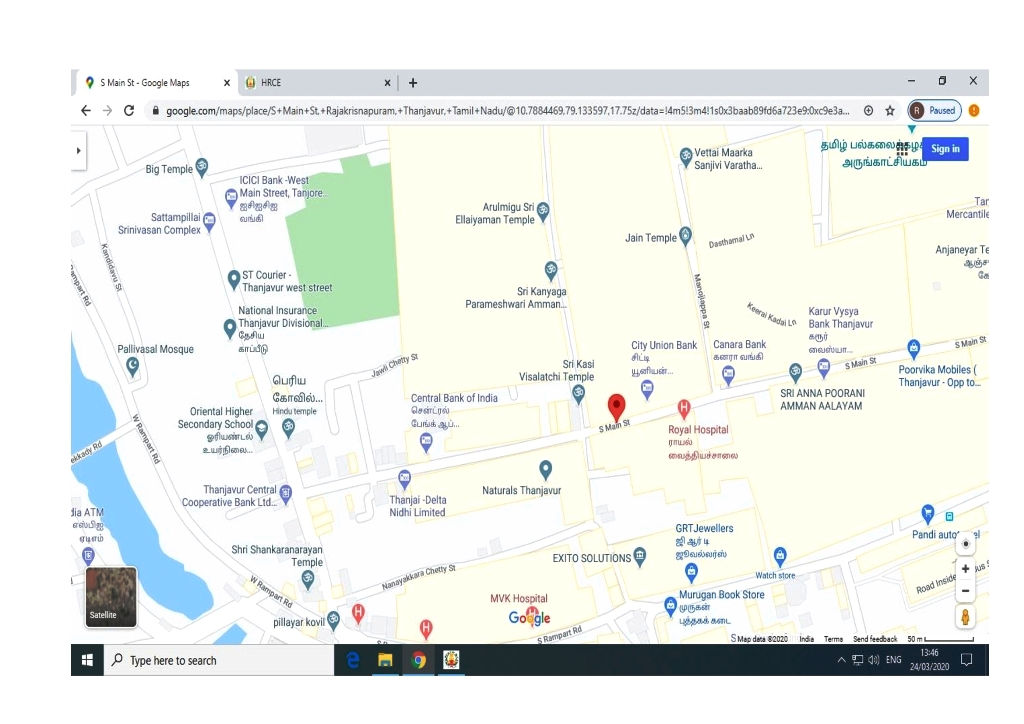Switch to Satellite view thumbnail
Viewport: 1024px width, 724px height.
(x=111, y=597)
